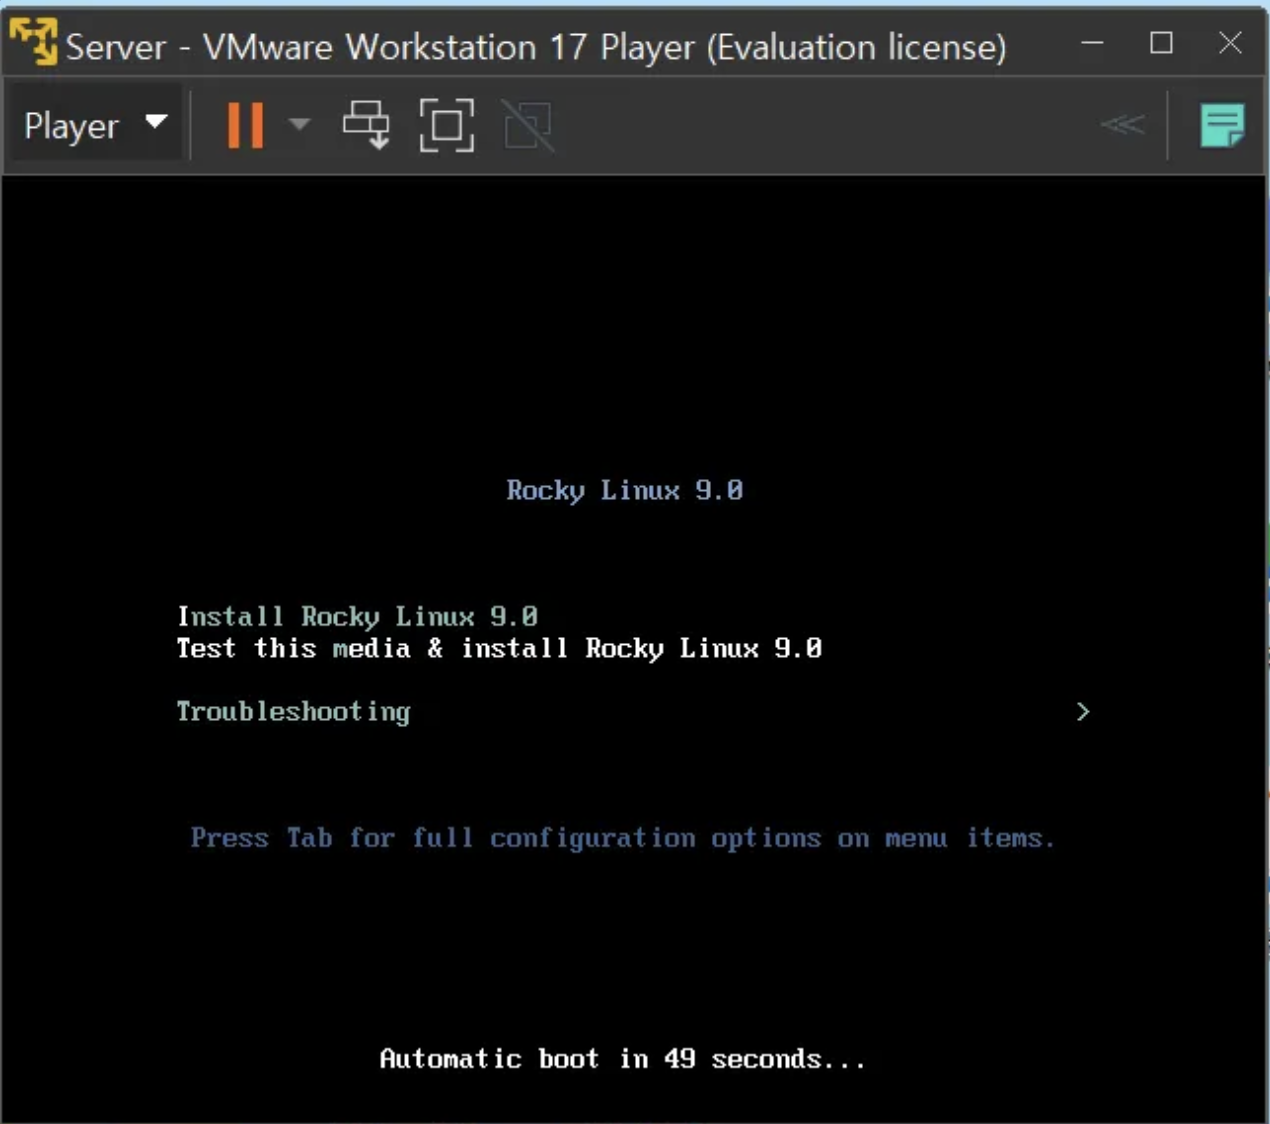1270x1124 pixels.
Task: Click the disabled Unity mode icon
Action: (x=528, y=125)
